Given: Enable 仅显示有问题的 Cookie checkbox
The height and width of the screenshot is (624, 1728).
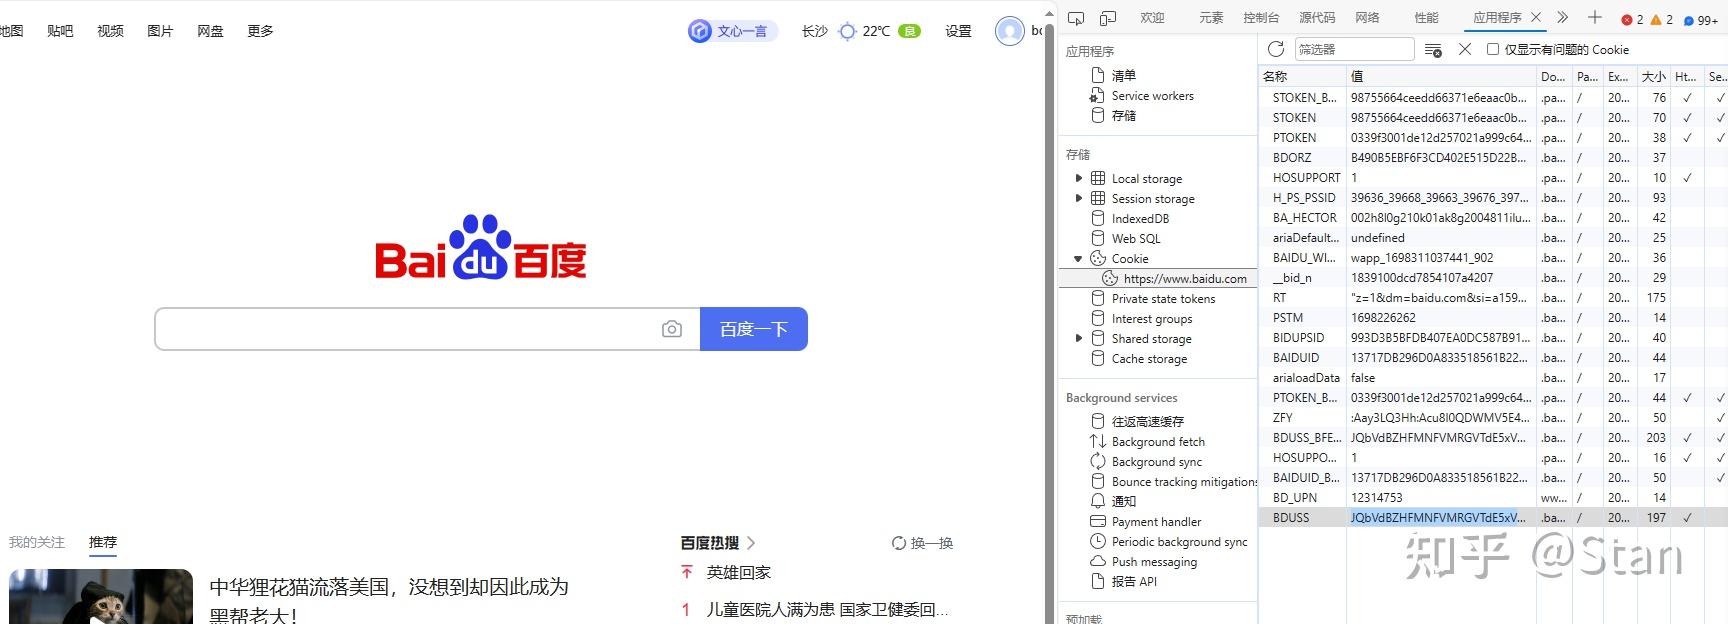Looking at the screenshot, I should tap(1493, 49).
